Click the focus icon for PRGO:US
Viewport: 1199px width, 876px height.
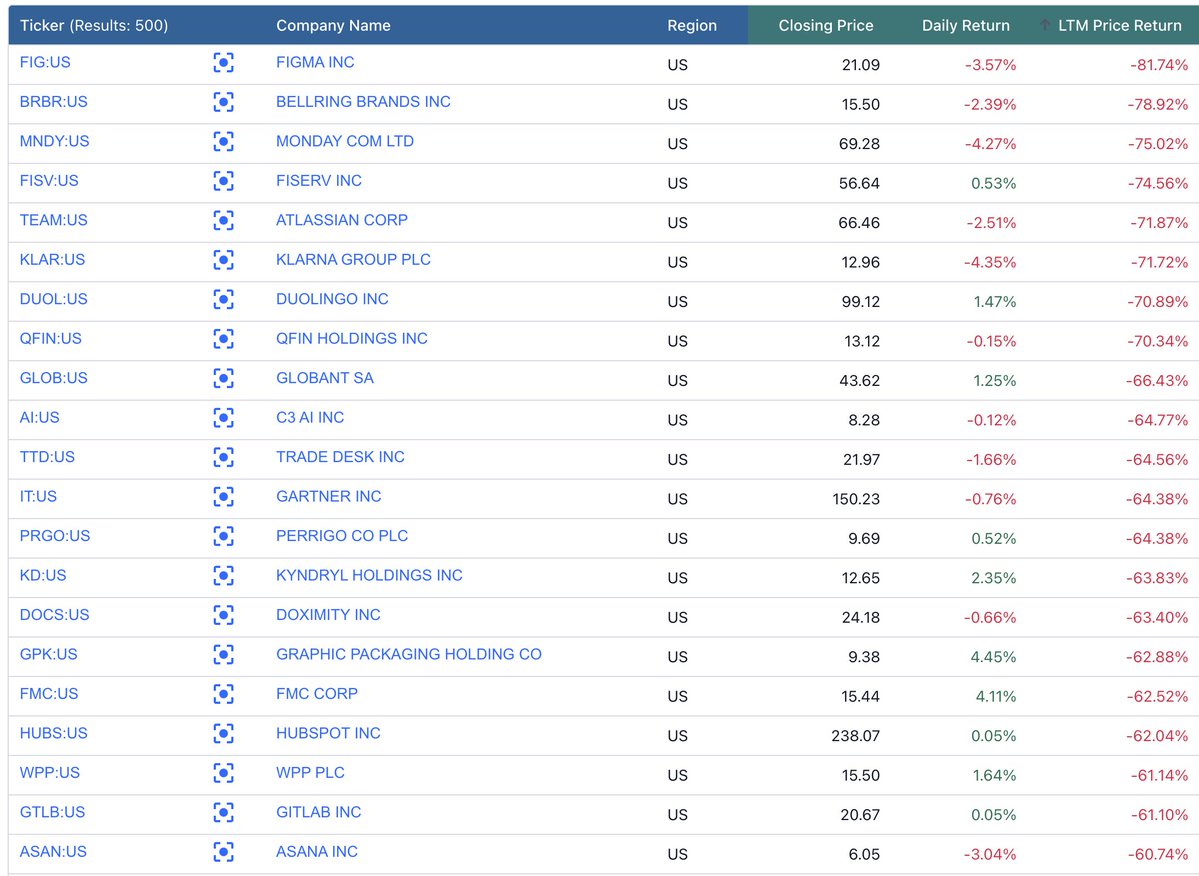(223, 537)
